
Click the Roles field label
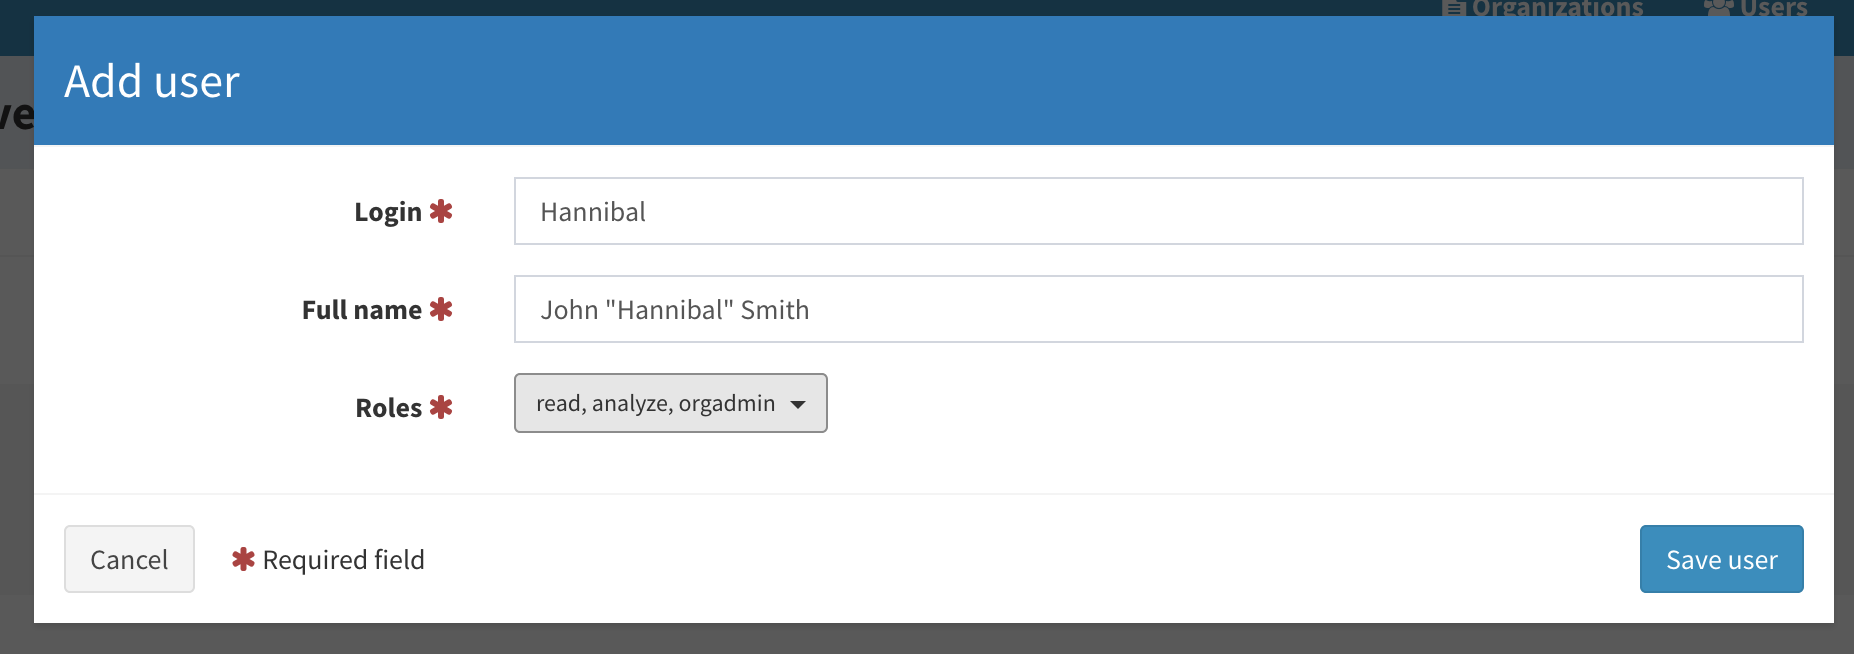click(x=389, y=408)
